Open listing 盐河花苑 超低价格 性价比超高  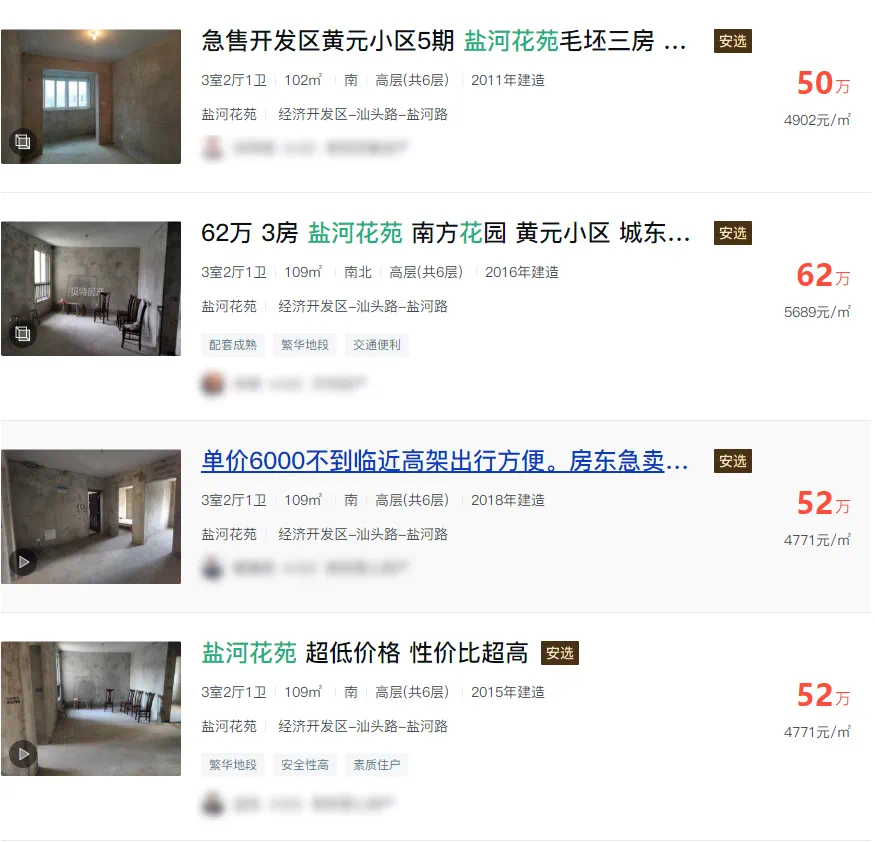365,653
